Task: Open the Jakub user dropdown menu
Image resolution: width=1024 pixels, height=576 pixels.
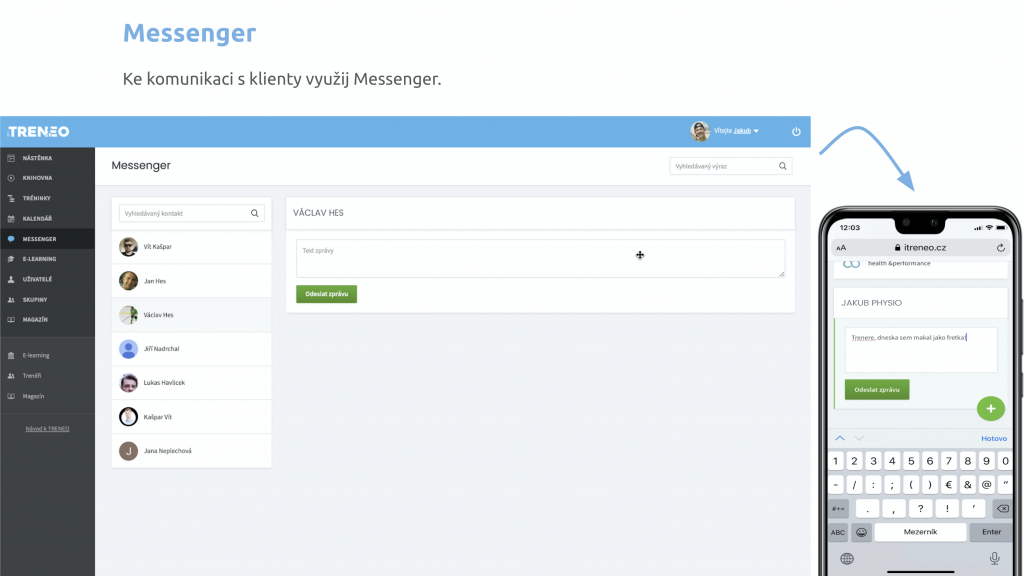Action: coord(738,131)
